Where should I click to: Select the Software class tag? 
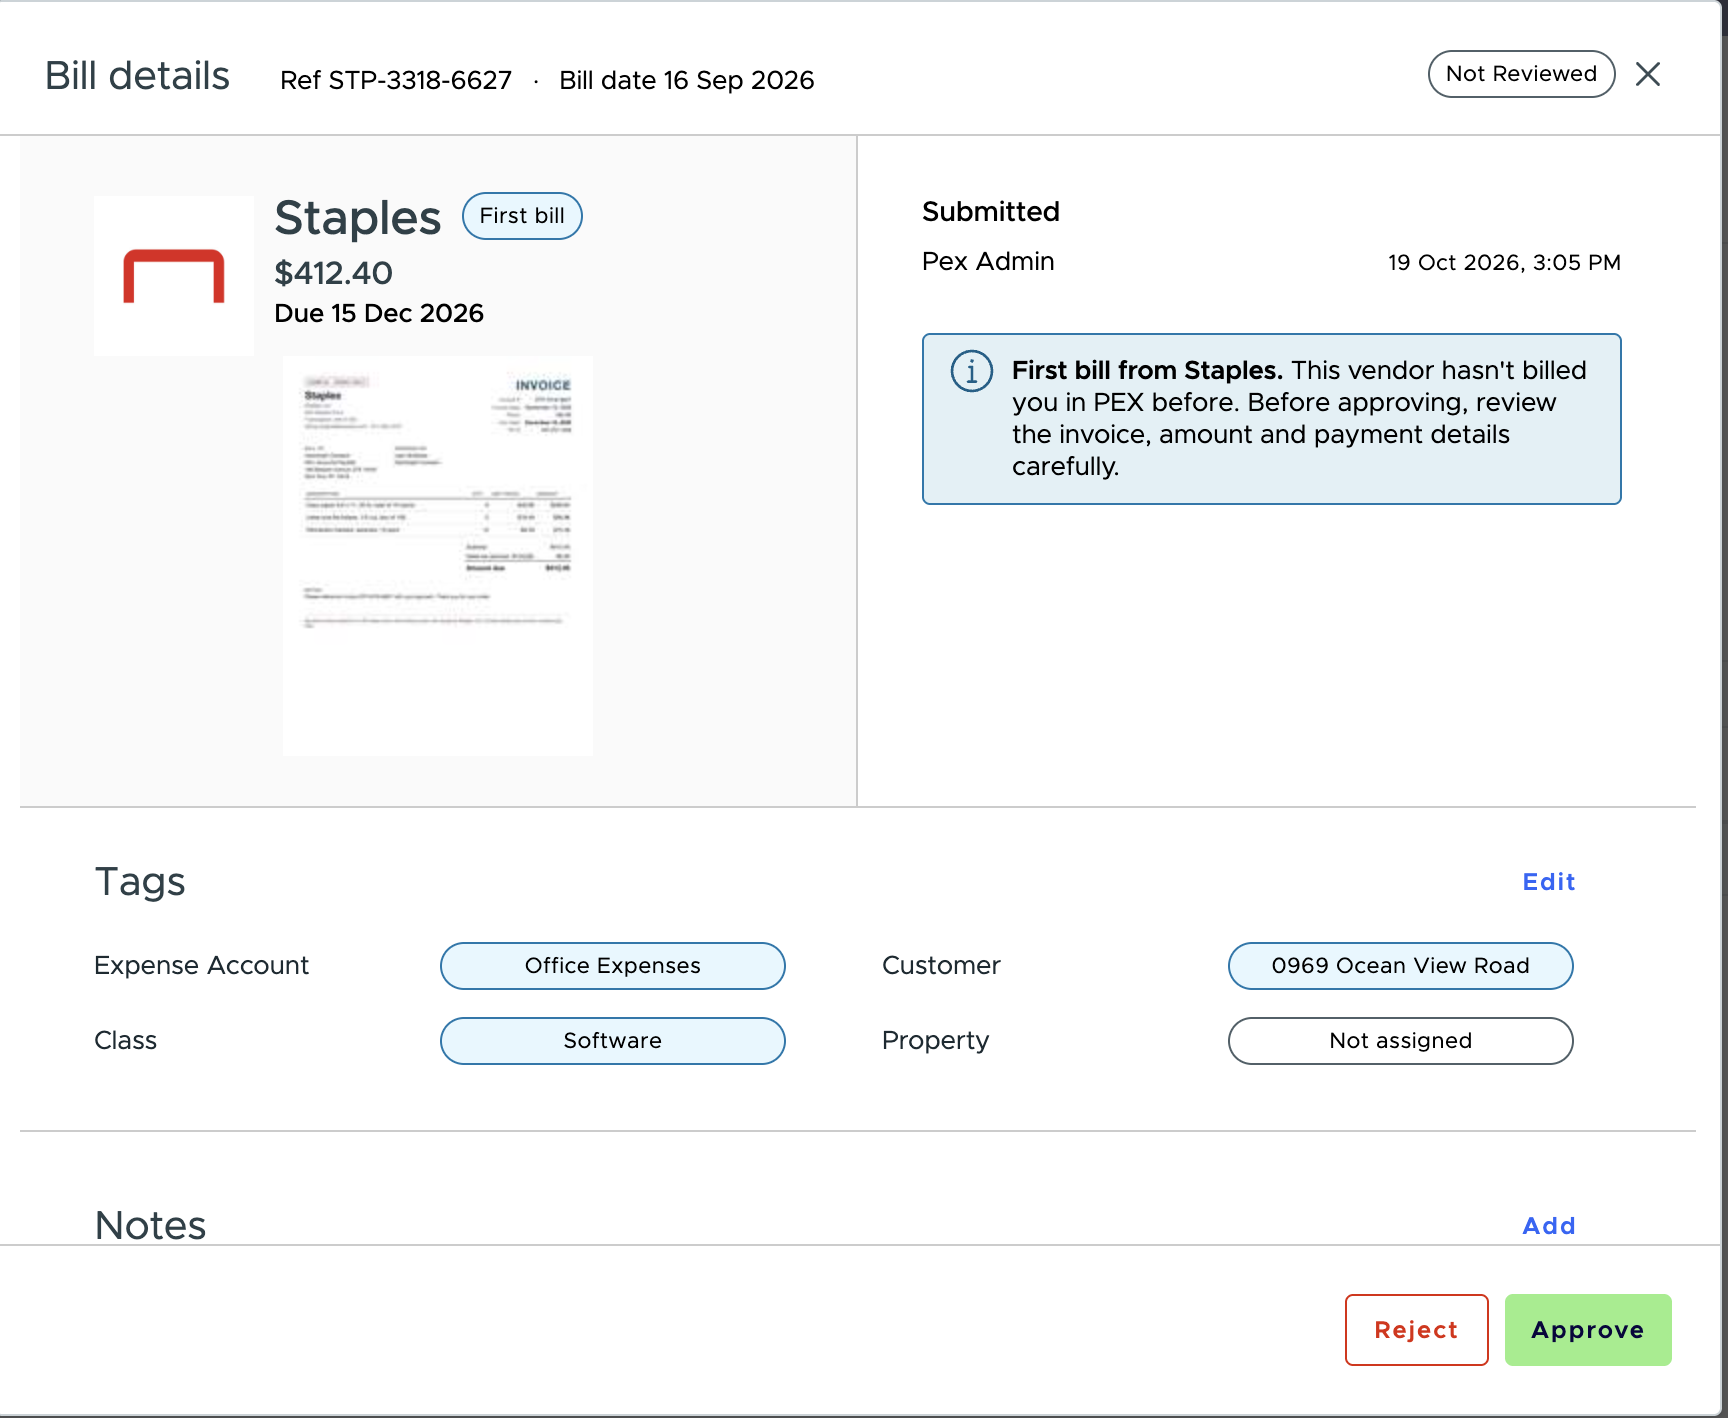[613, 1041]
